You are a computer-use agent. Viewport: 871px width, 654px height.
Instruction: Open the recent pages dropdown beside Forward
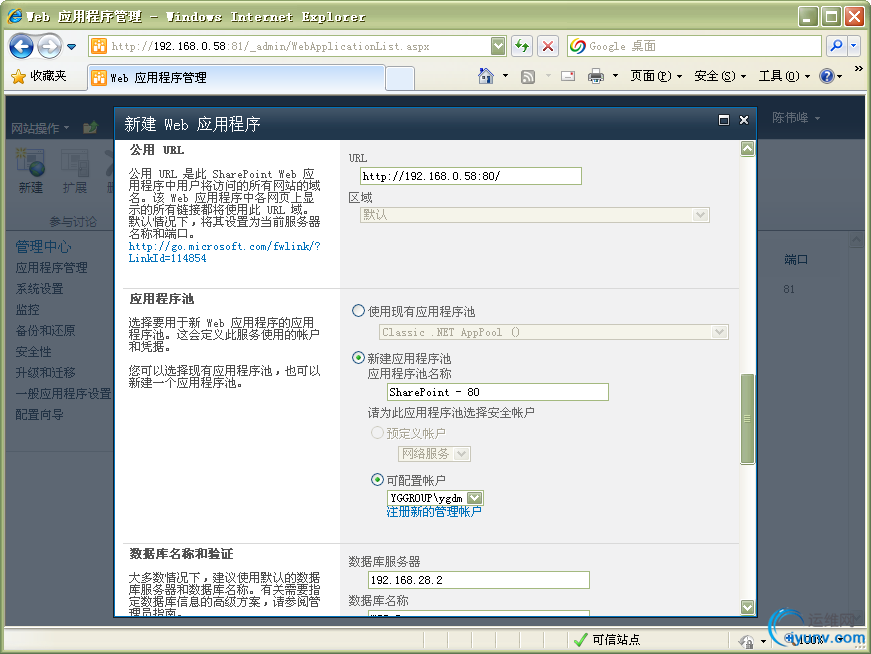[72, 47]
